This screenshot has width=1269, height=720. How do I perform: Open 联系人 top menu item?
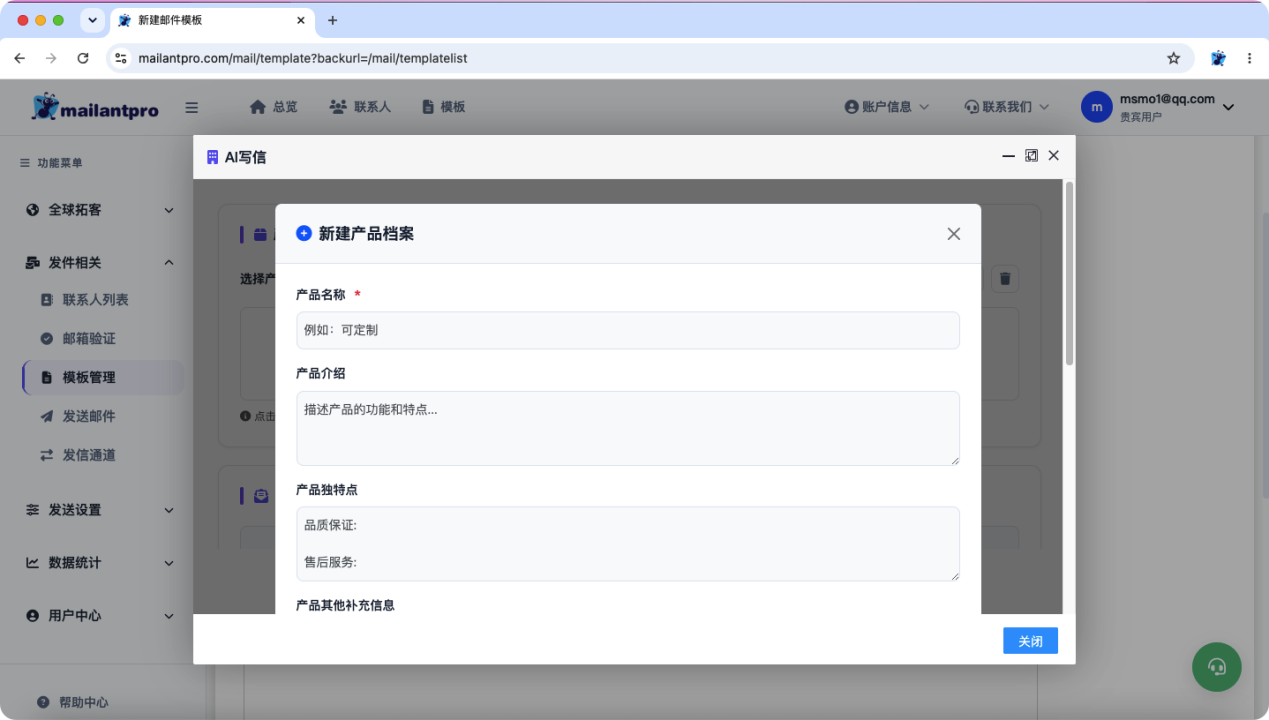pyautogui.click(x=360, y=107)
